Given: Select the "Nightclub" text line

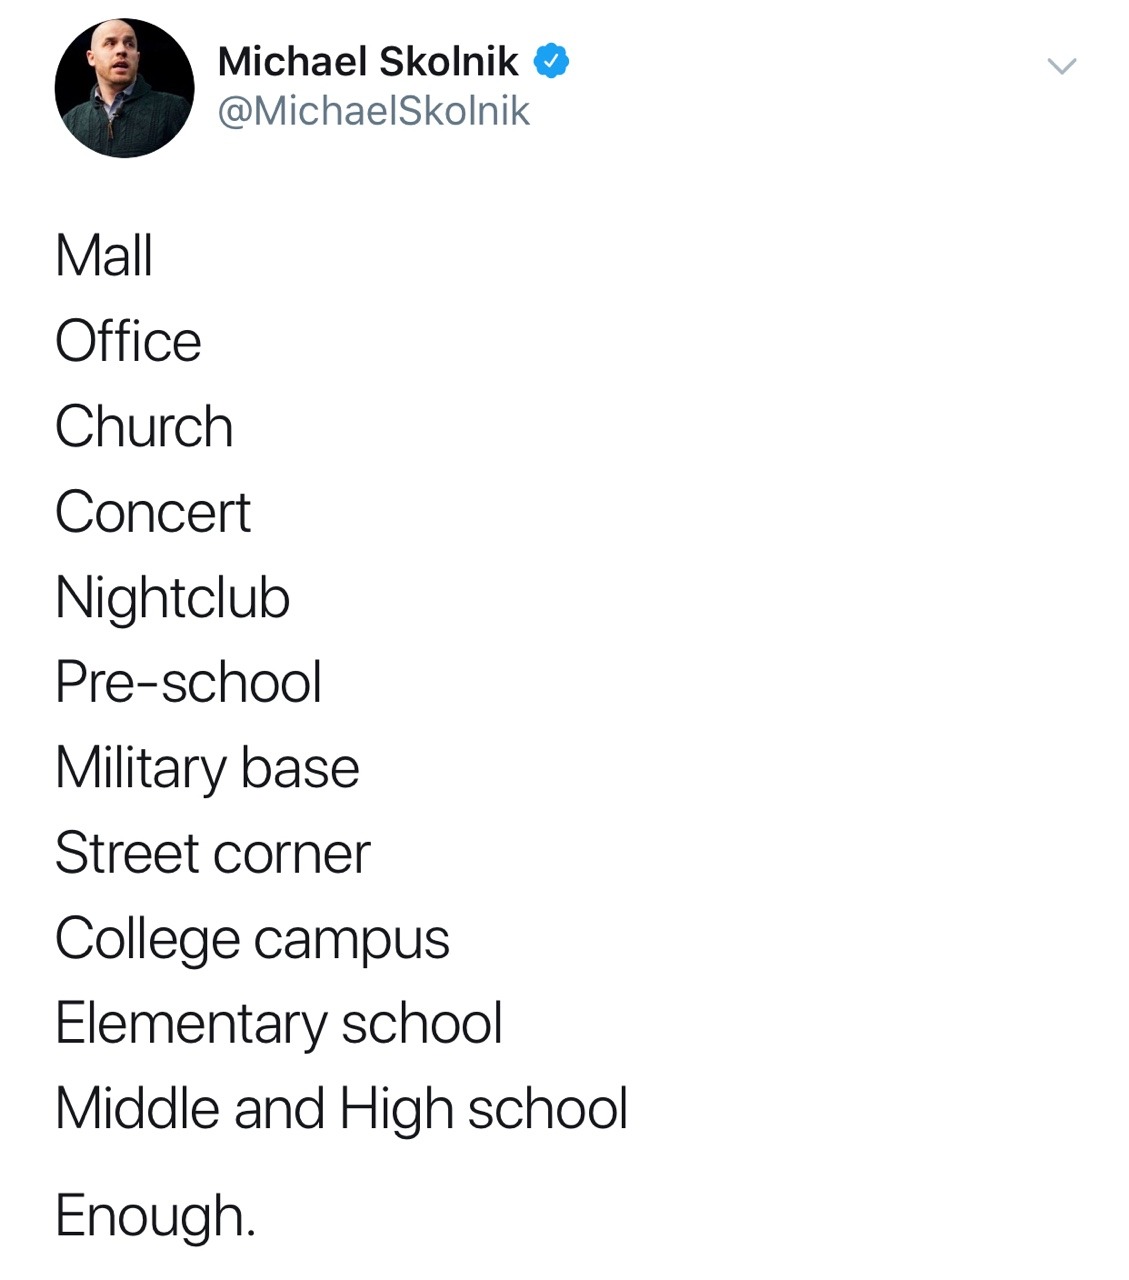Looking at the screenshot, I should pyautogui.click(x=172, y=598).
